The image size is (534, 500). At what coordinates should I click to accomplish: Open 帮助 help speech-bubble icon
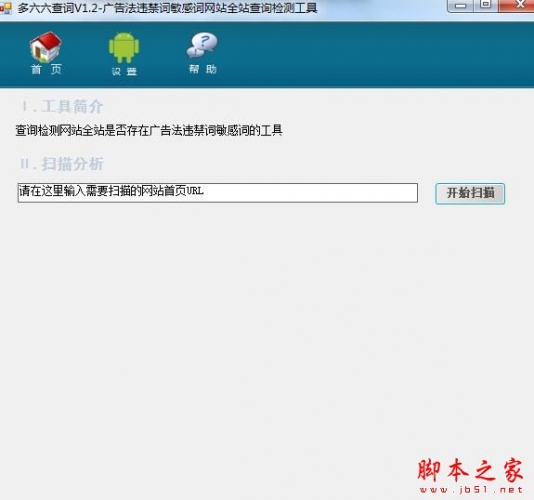[x=202, y=45]
